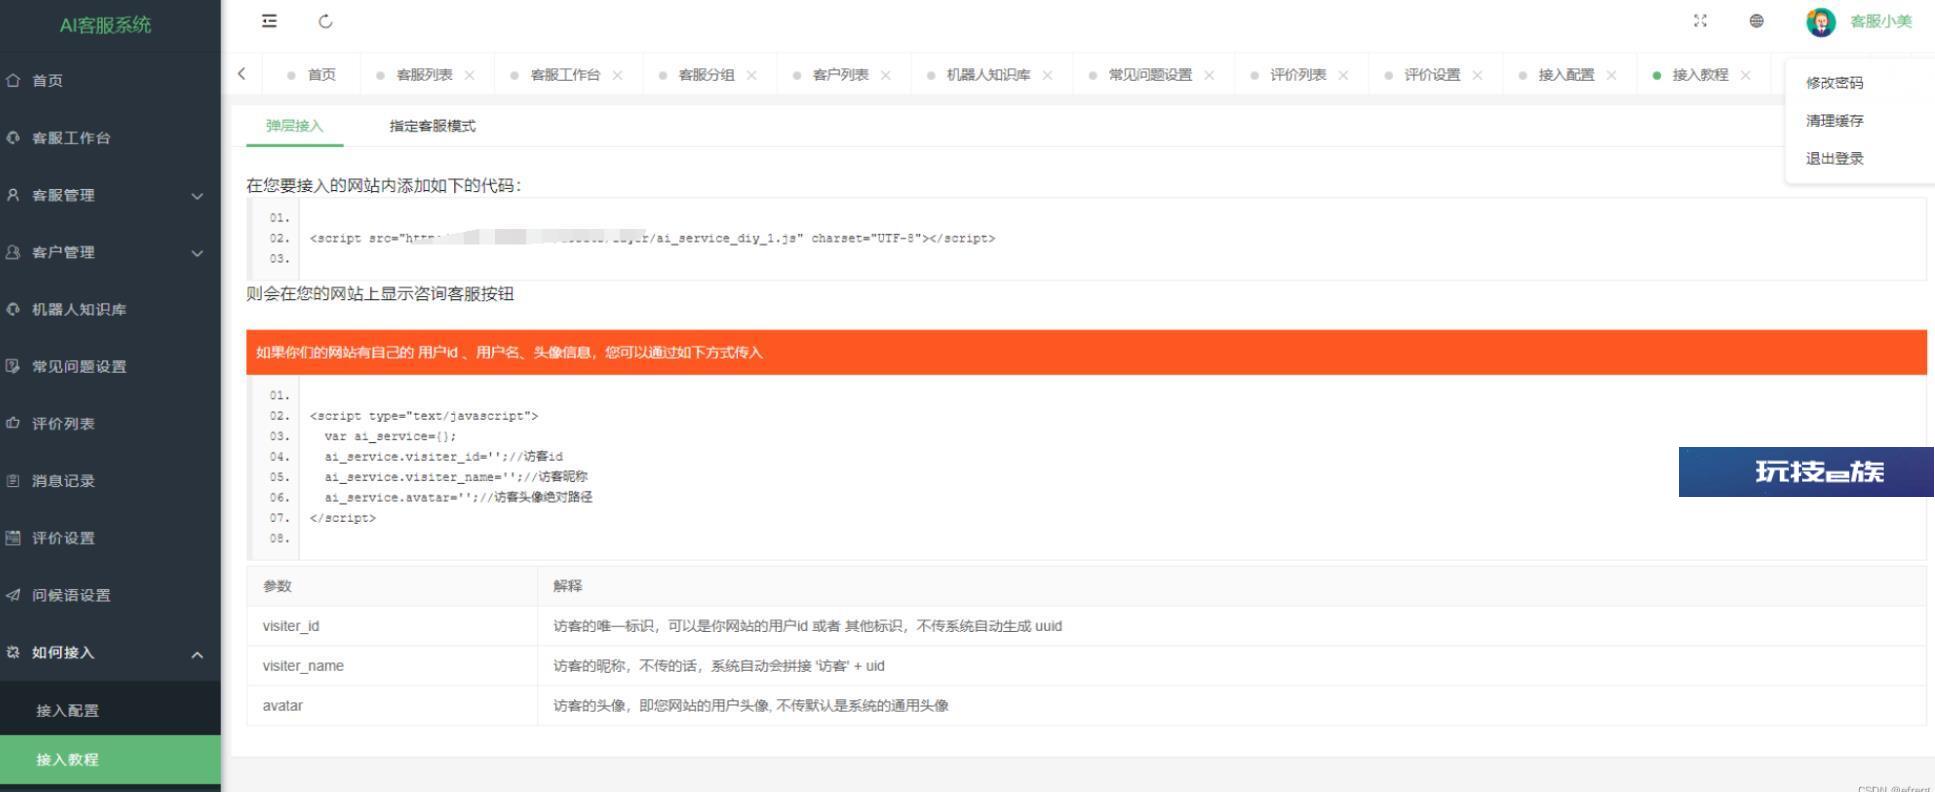Click the orange user info notice bar
The image size is (1935, 792).
pos(1086,352)
